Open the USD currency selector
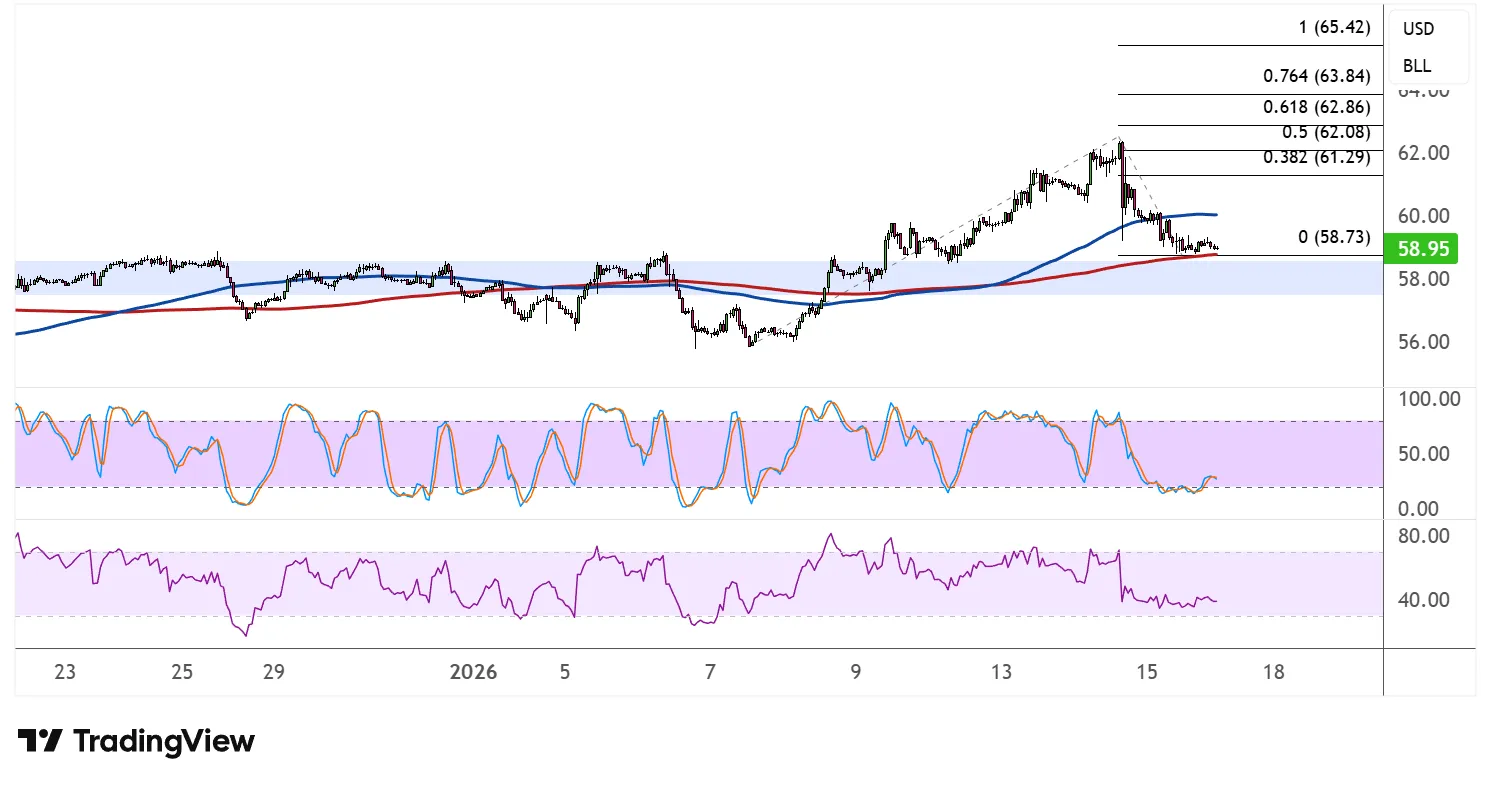This screenshot has height=786, width=1491. (1418, 29)
